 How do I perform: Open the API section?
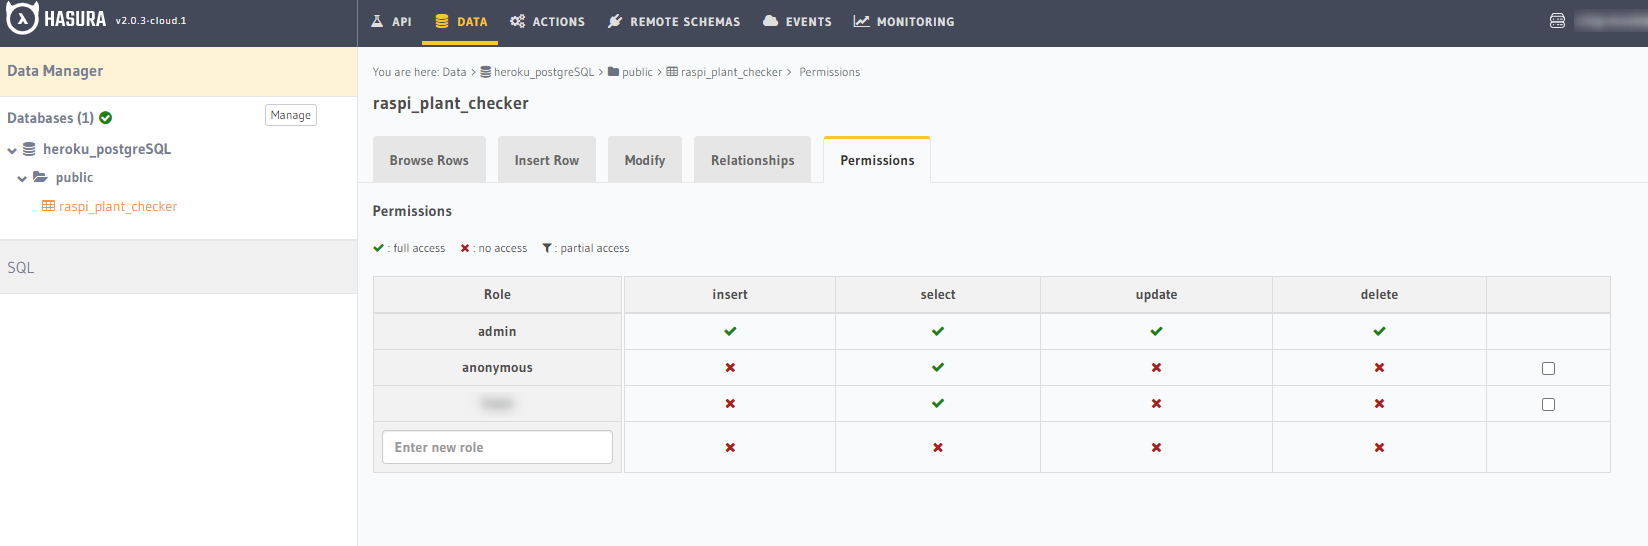tap(391, 21)
